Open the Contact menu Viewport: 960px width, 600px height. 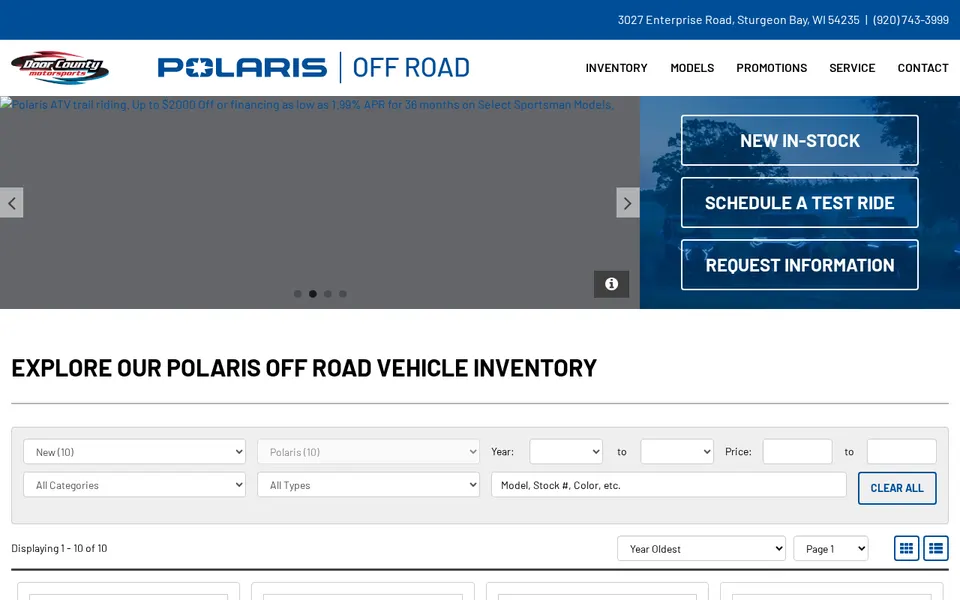click(923, 68)
